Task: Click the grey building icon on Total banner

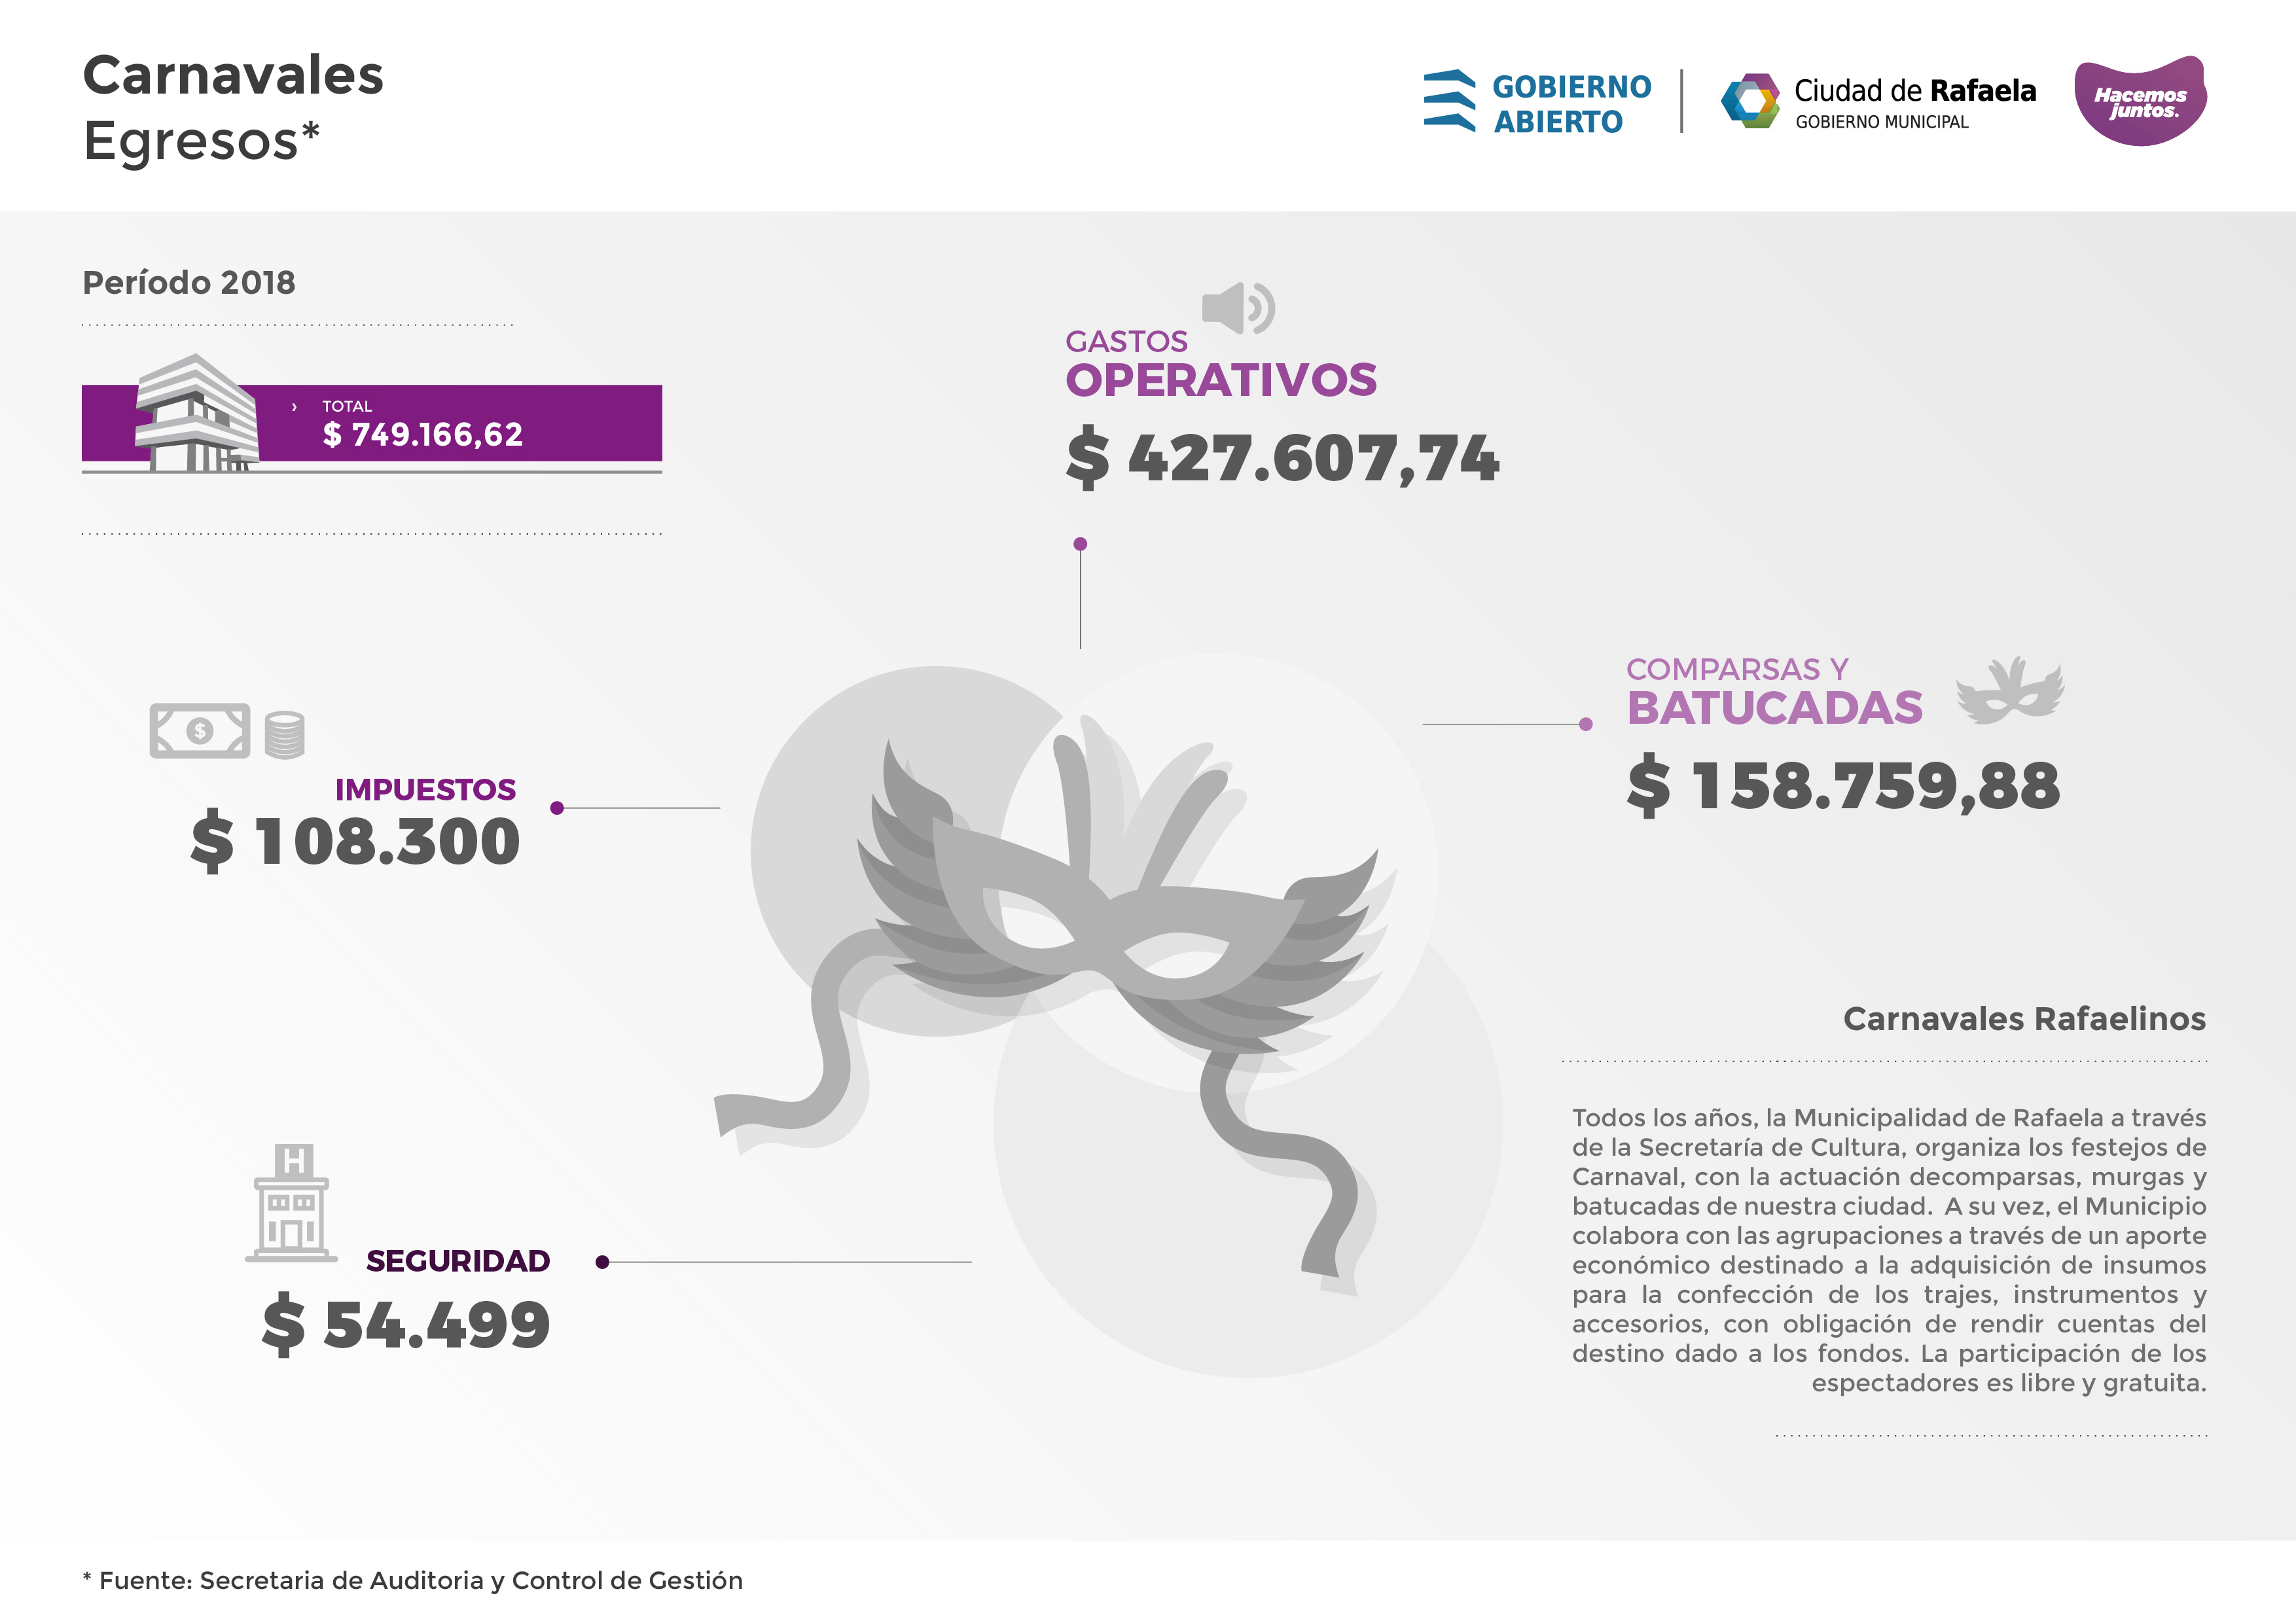Action: (x=198, y=412)
